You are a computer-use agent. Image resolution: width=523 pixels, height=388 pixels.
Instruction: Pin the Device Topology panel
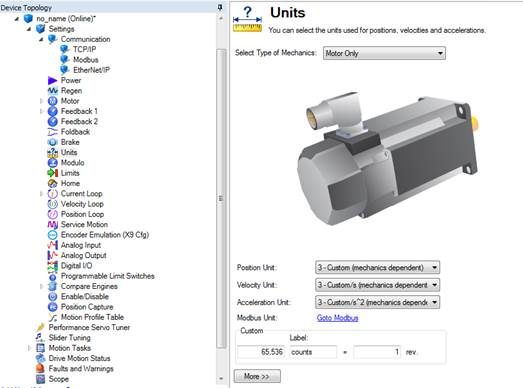[x=220, y=7]
